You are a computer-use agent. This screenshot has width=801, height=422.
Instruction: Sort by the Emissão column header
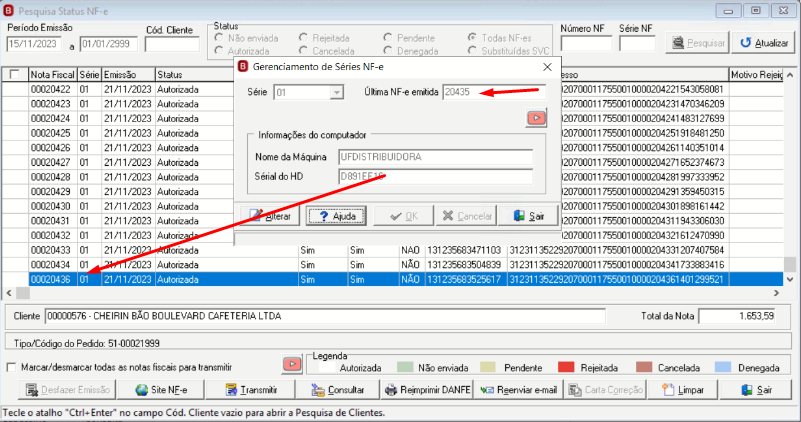pyautogui.click(x=128, y=75)
